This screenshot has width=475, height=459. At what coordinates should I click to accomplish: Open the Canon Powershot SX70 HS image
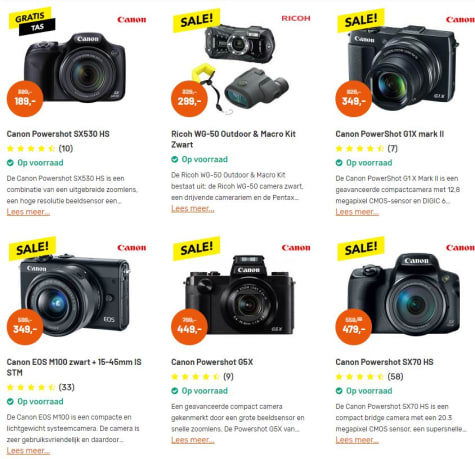(404, 294)
